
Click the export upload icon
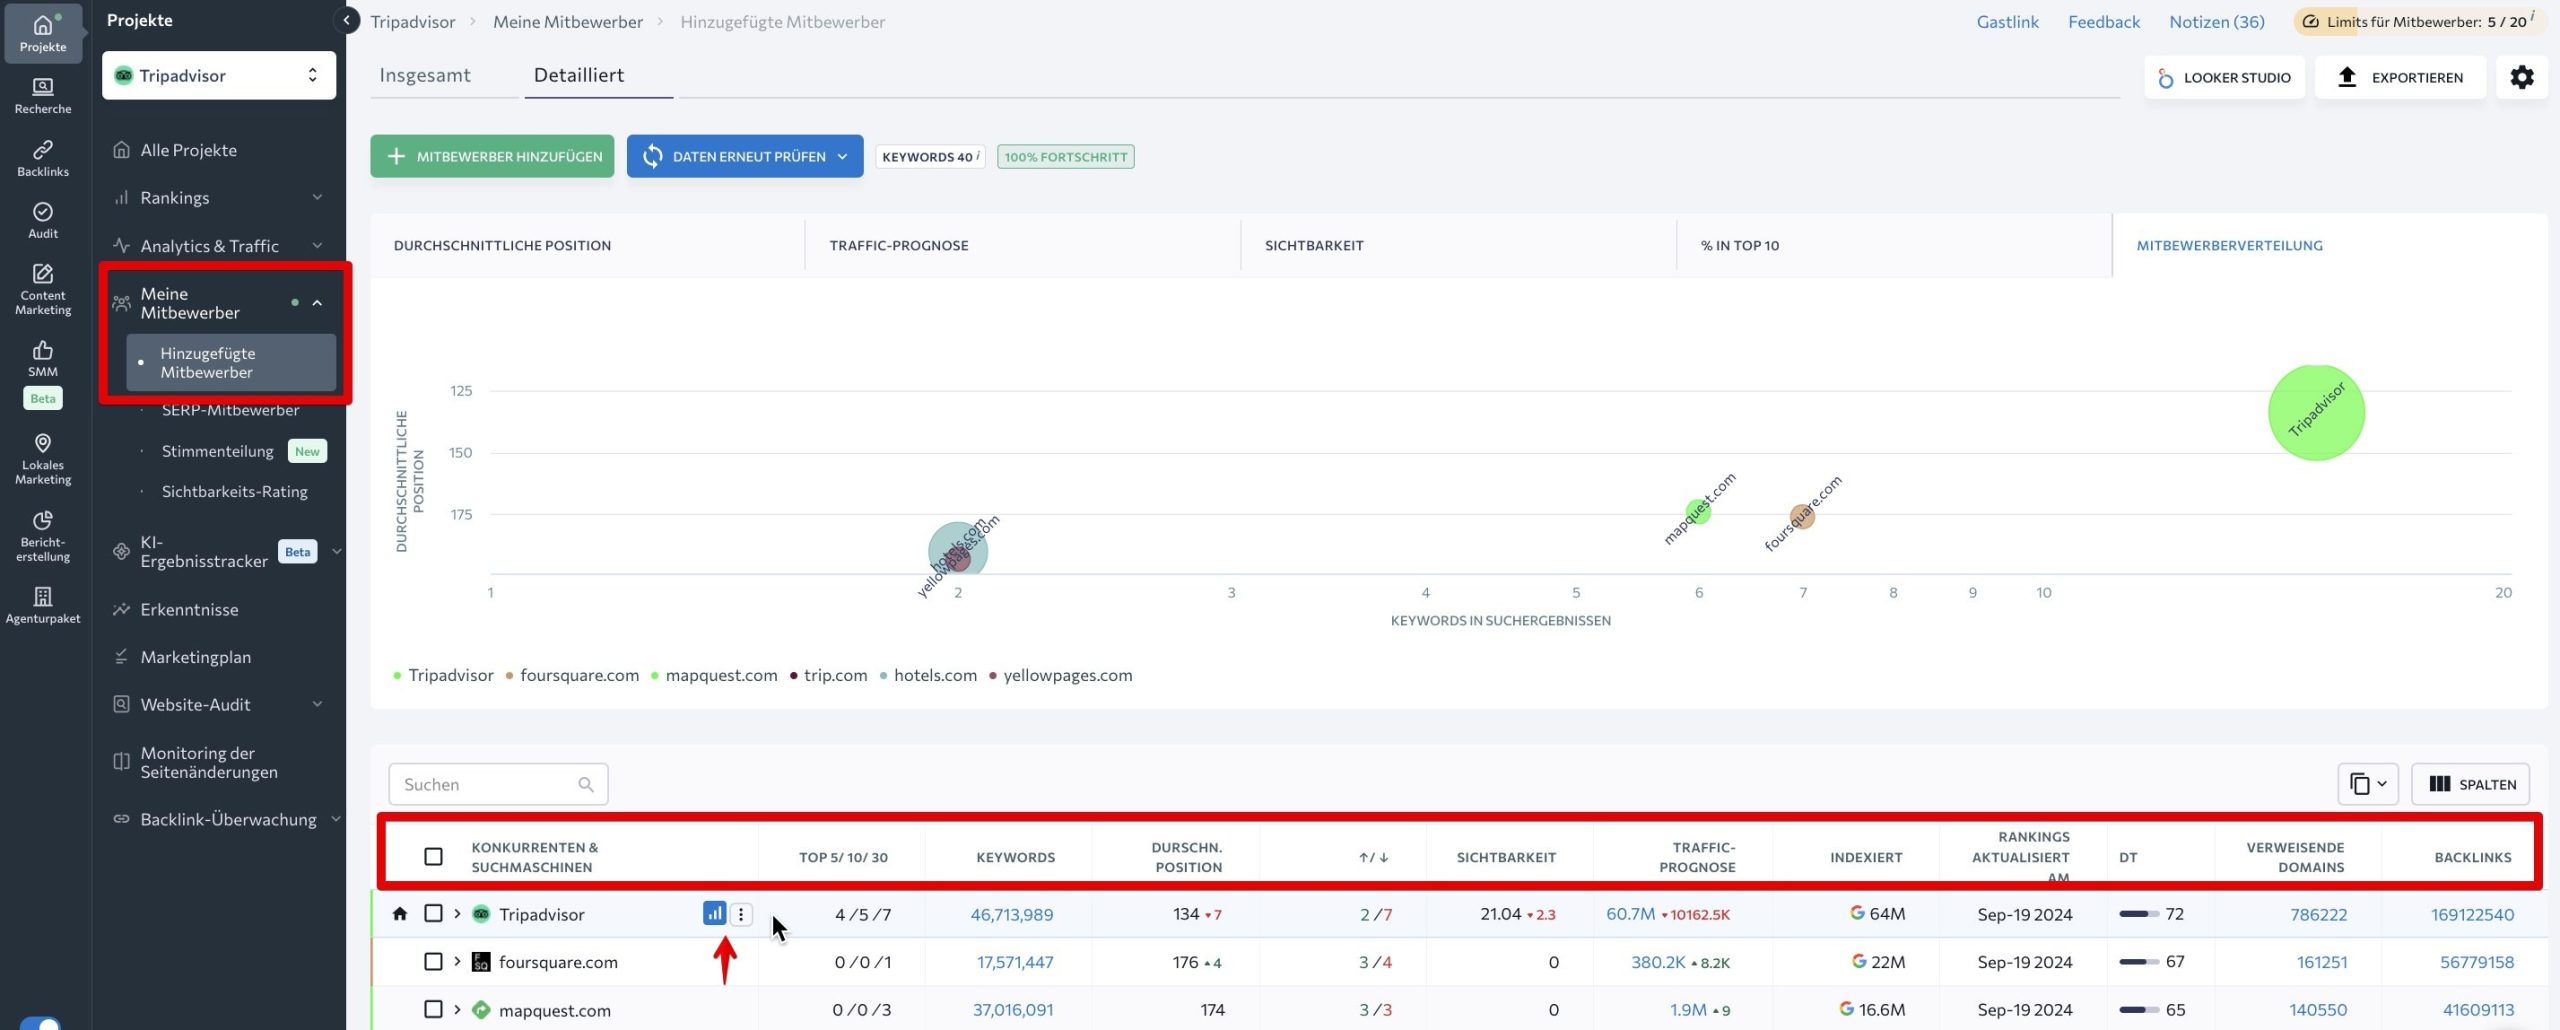[2347, 77]
